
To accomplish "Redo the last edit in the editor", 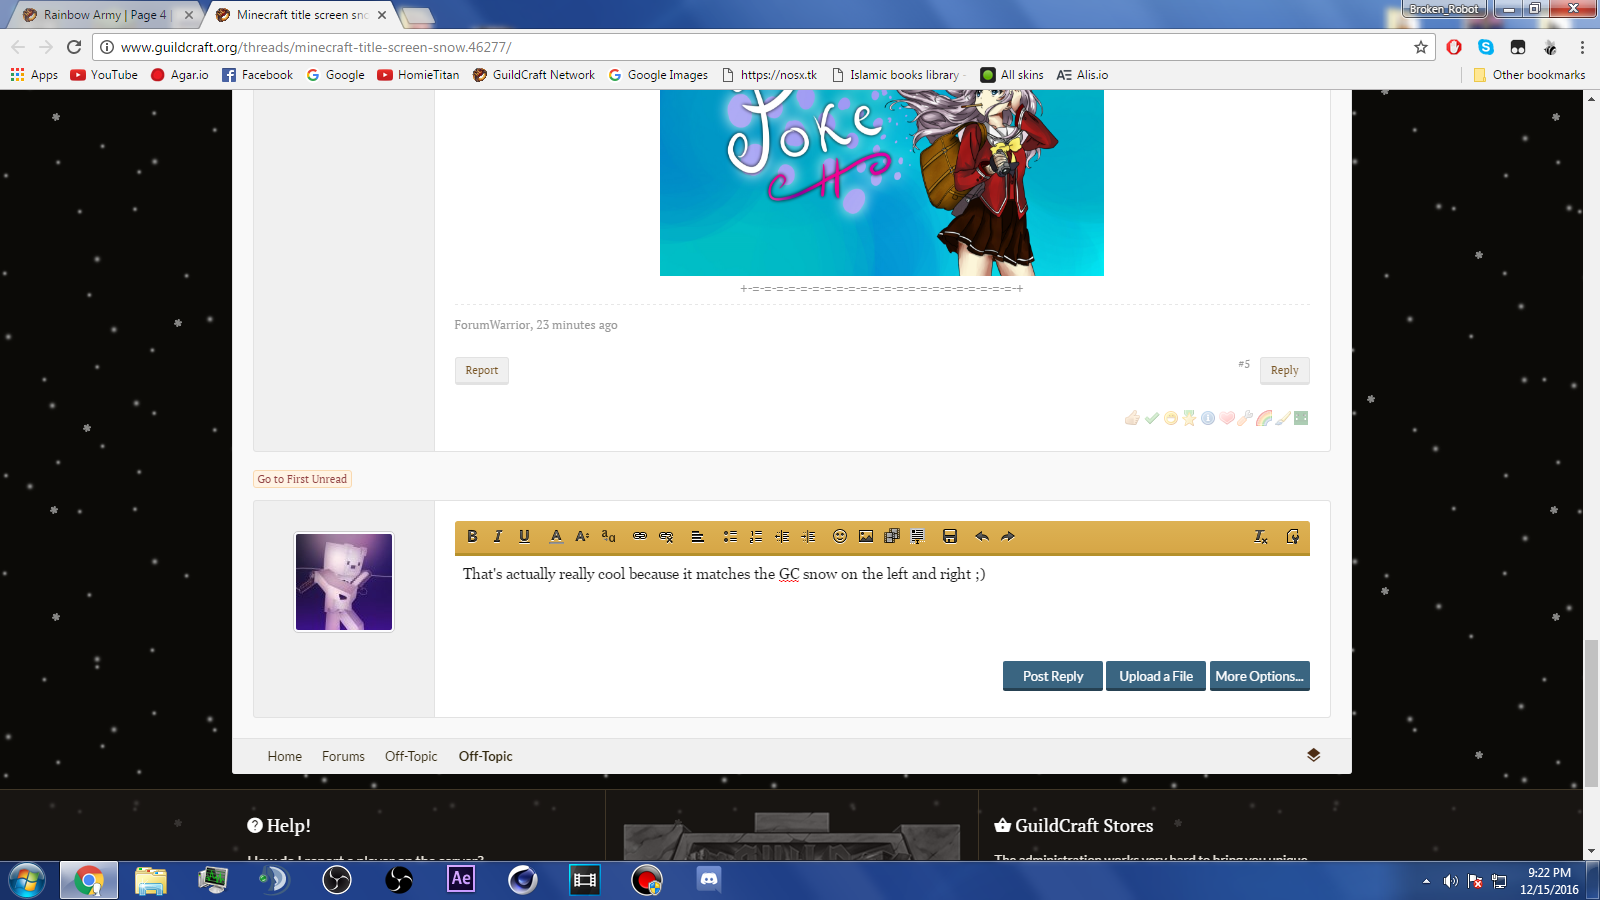I will point(1008,537).
